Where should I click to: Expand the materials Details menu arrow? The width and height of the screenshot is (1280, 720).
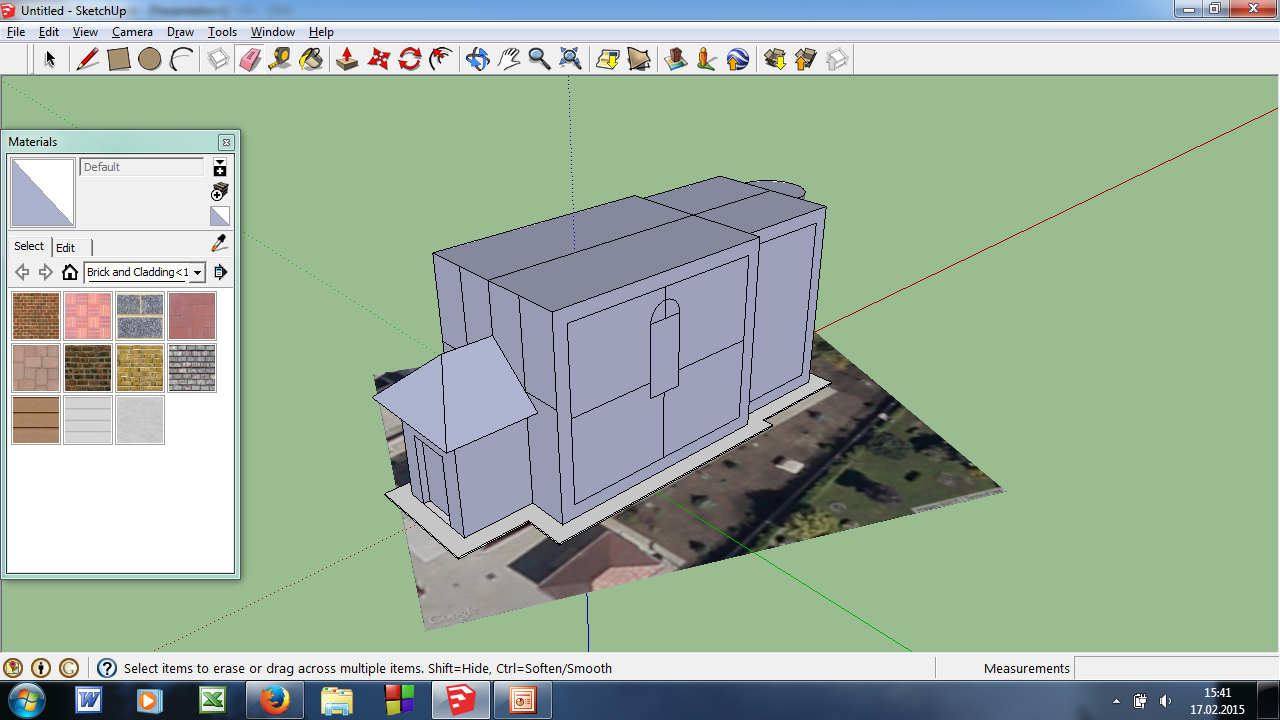pyautogui.click(x=220, y=272)
